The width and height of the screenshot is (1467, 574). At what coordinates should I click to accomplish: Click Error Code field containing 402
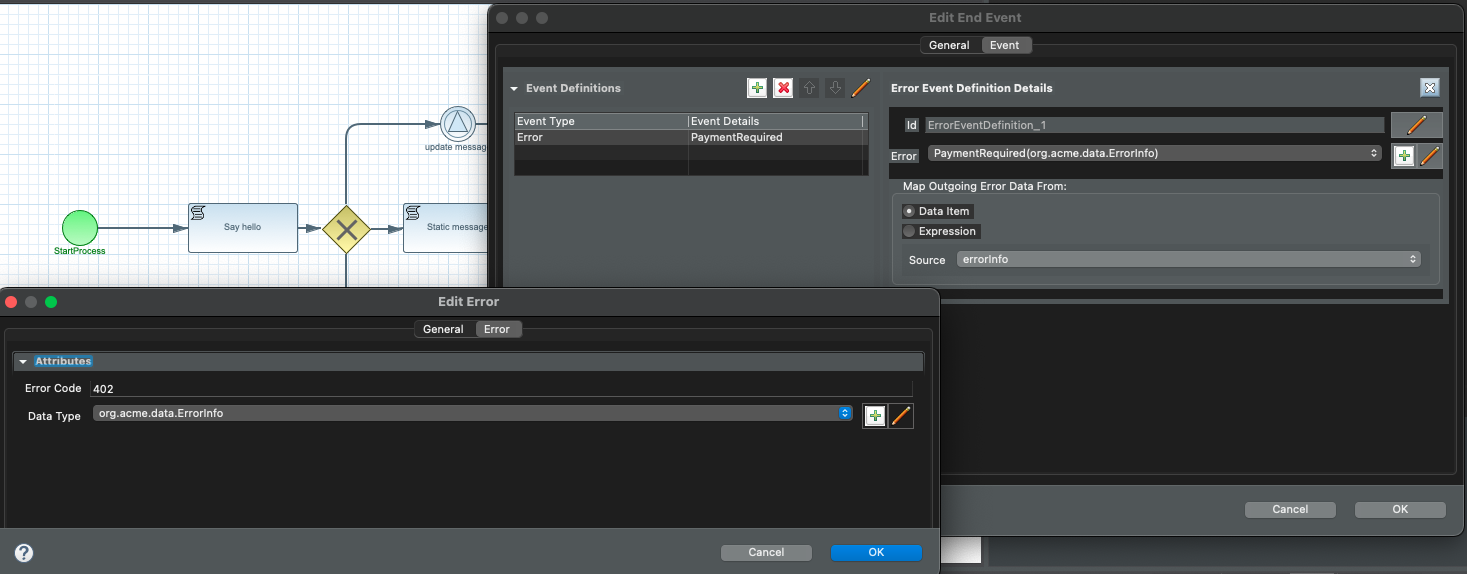pyautogui.click(x=501, y=388)
